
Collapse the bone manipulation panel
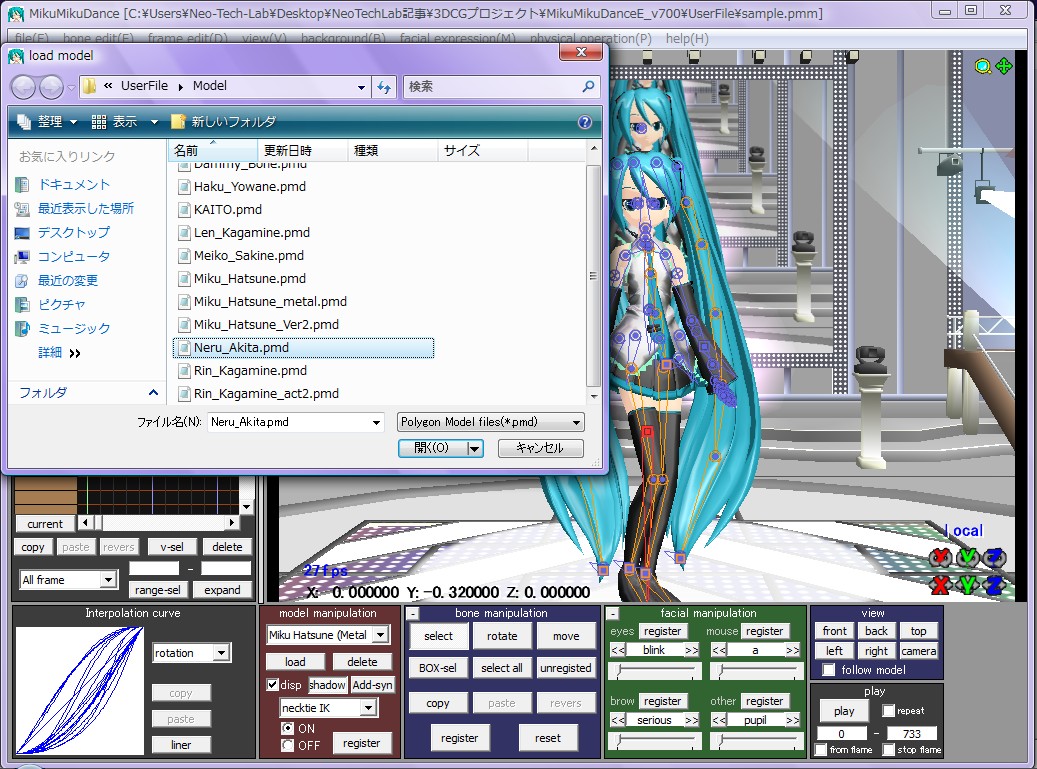(x=412, y=614)
